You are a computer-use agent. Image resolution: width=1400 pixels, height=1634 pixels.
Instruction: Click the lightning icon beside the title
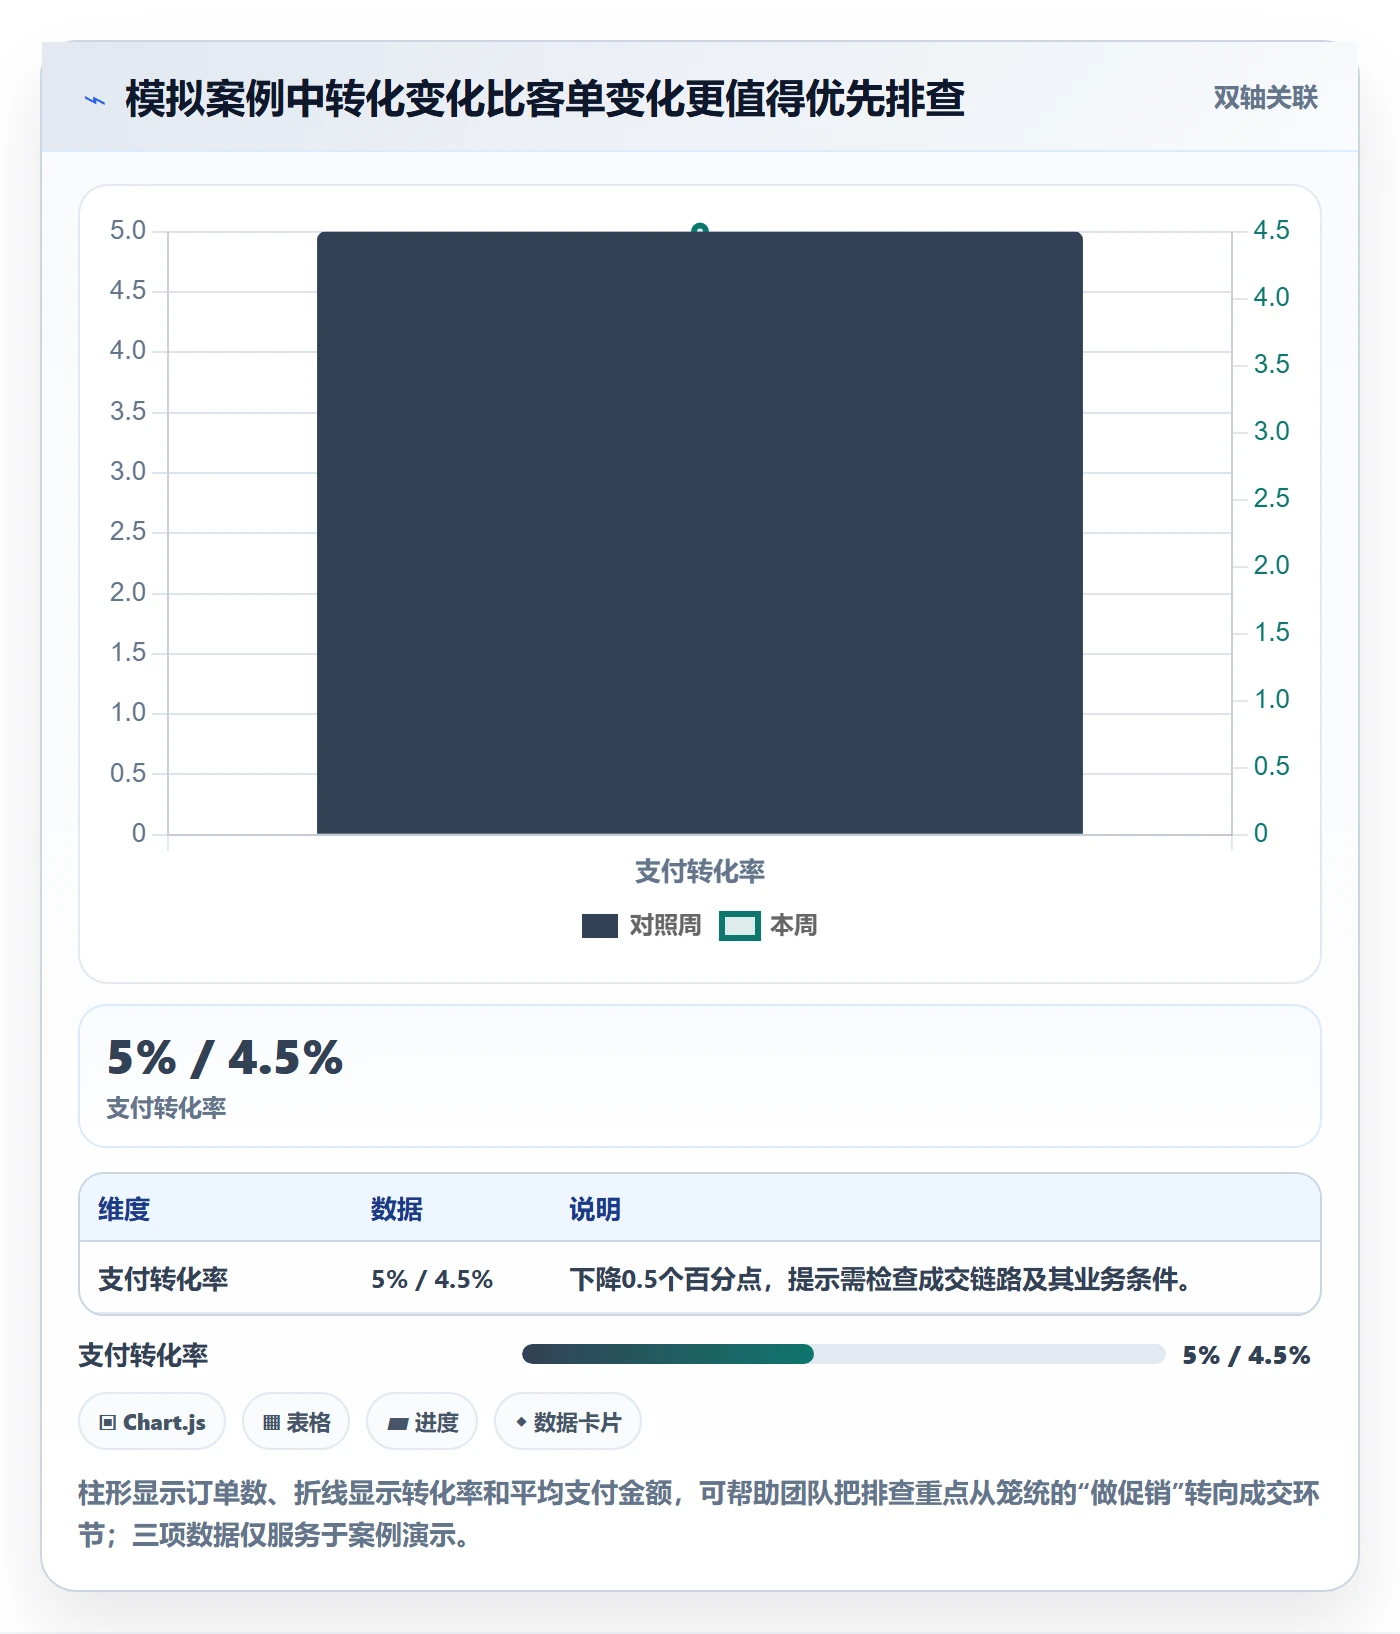point(95,100)
